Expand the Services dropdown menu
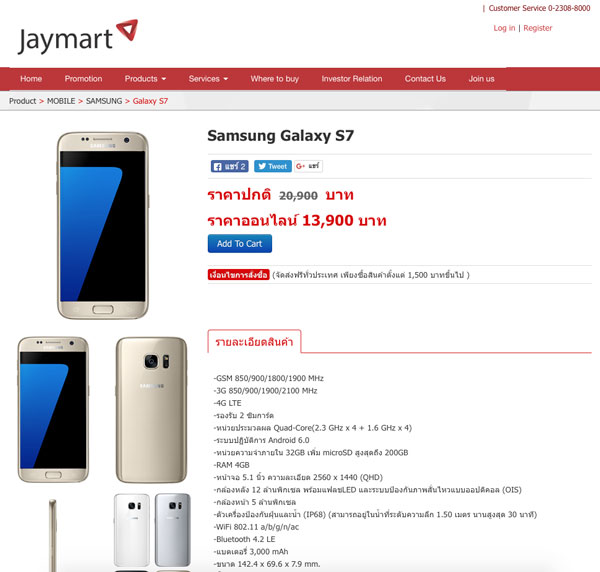The image size is (600, 572). [x=208, y=79]
